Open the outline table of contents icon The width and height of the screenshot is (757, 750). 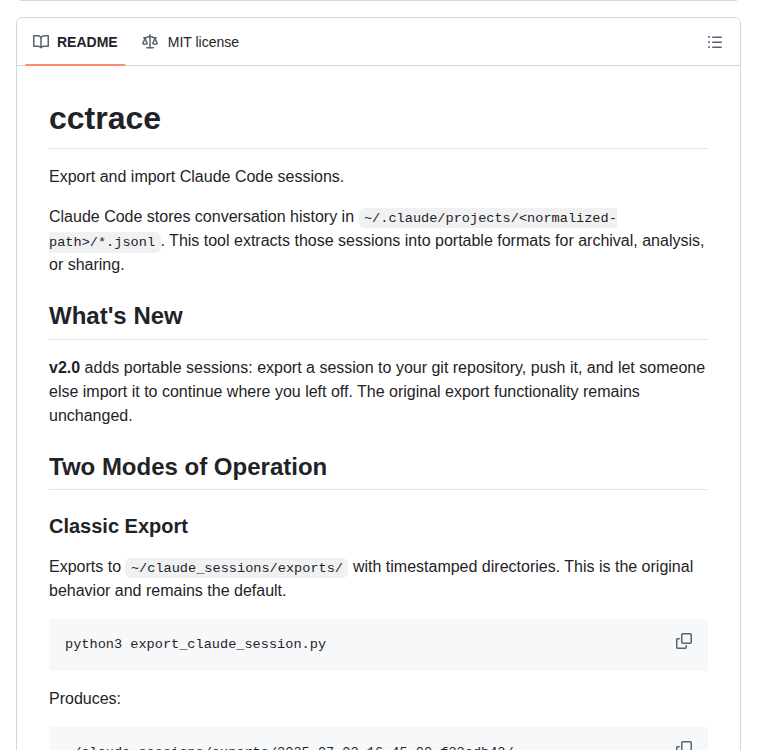[715, 42]
